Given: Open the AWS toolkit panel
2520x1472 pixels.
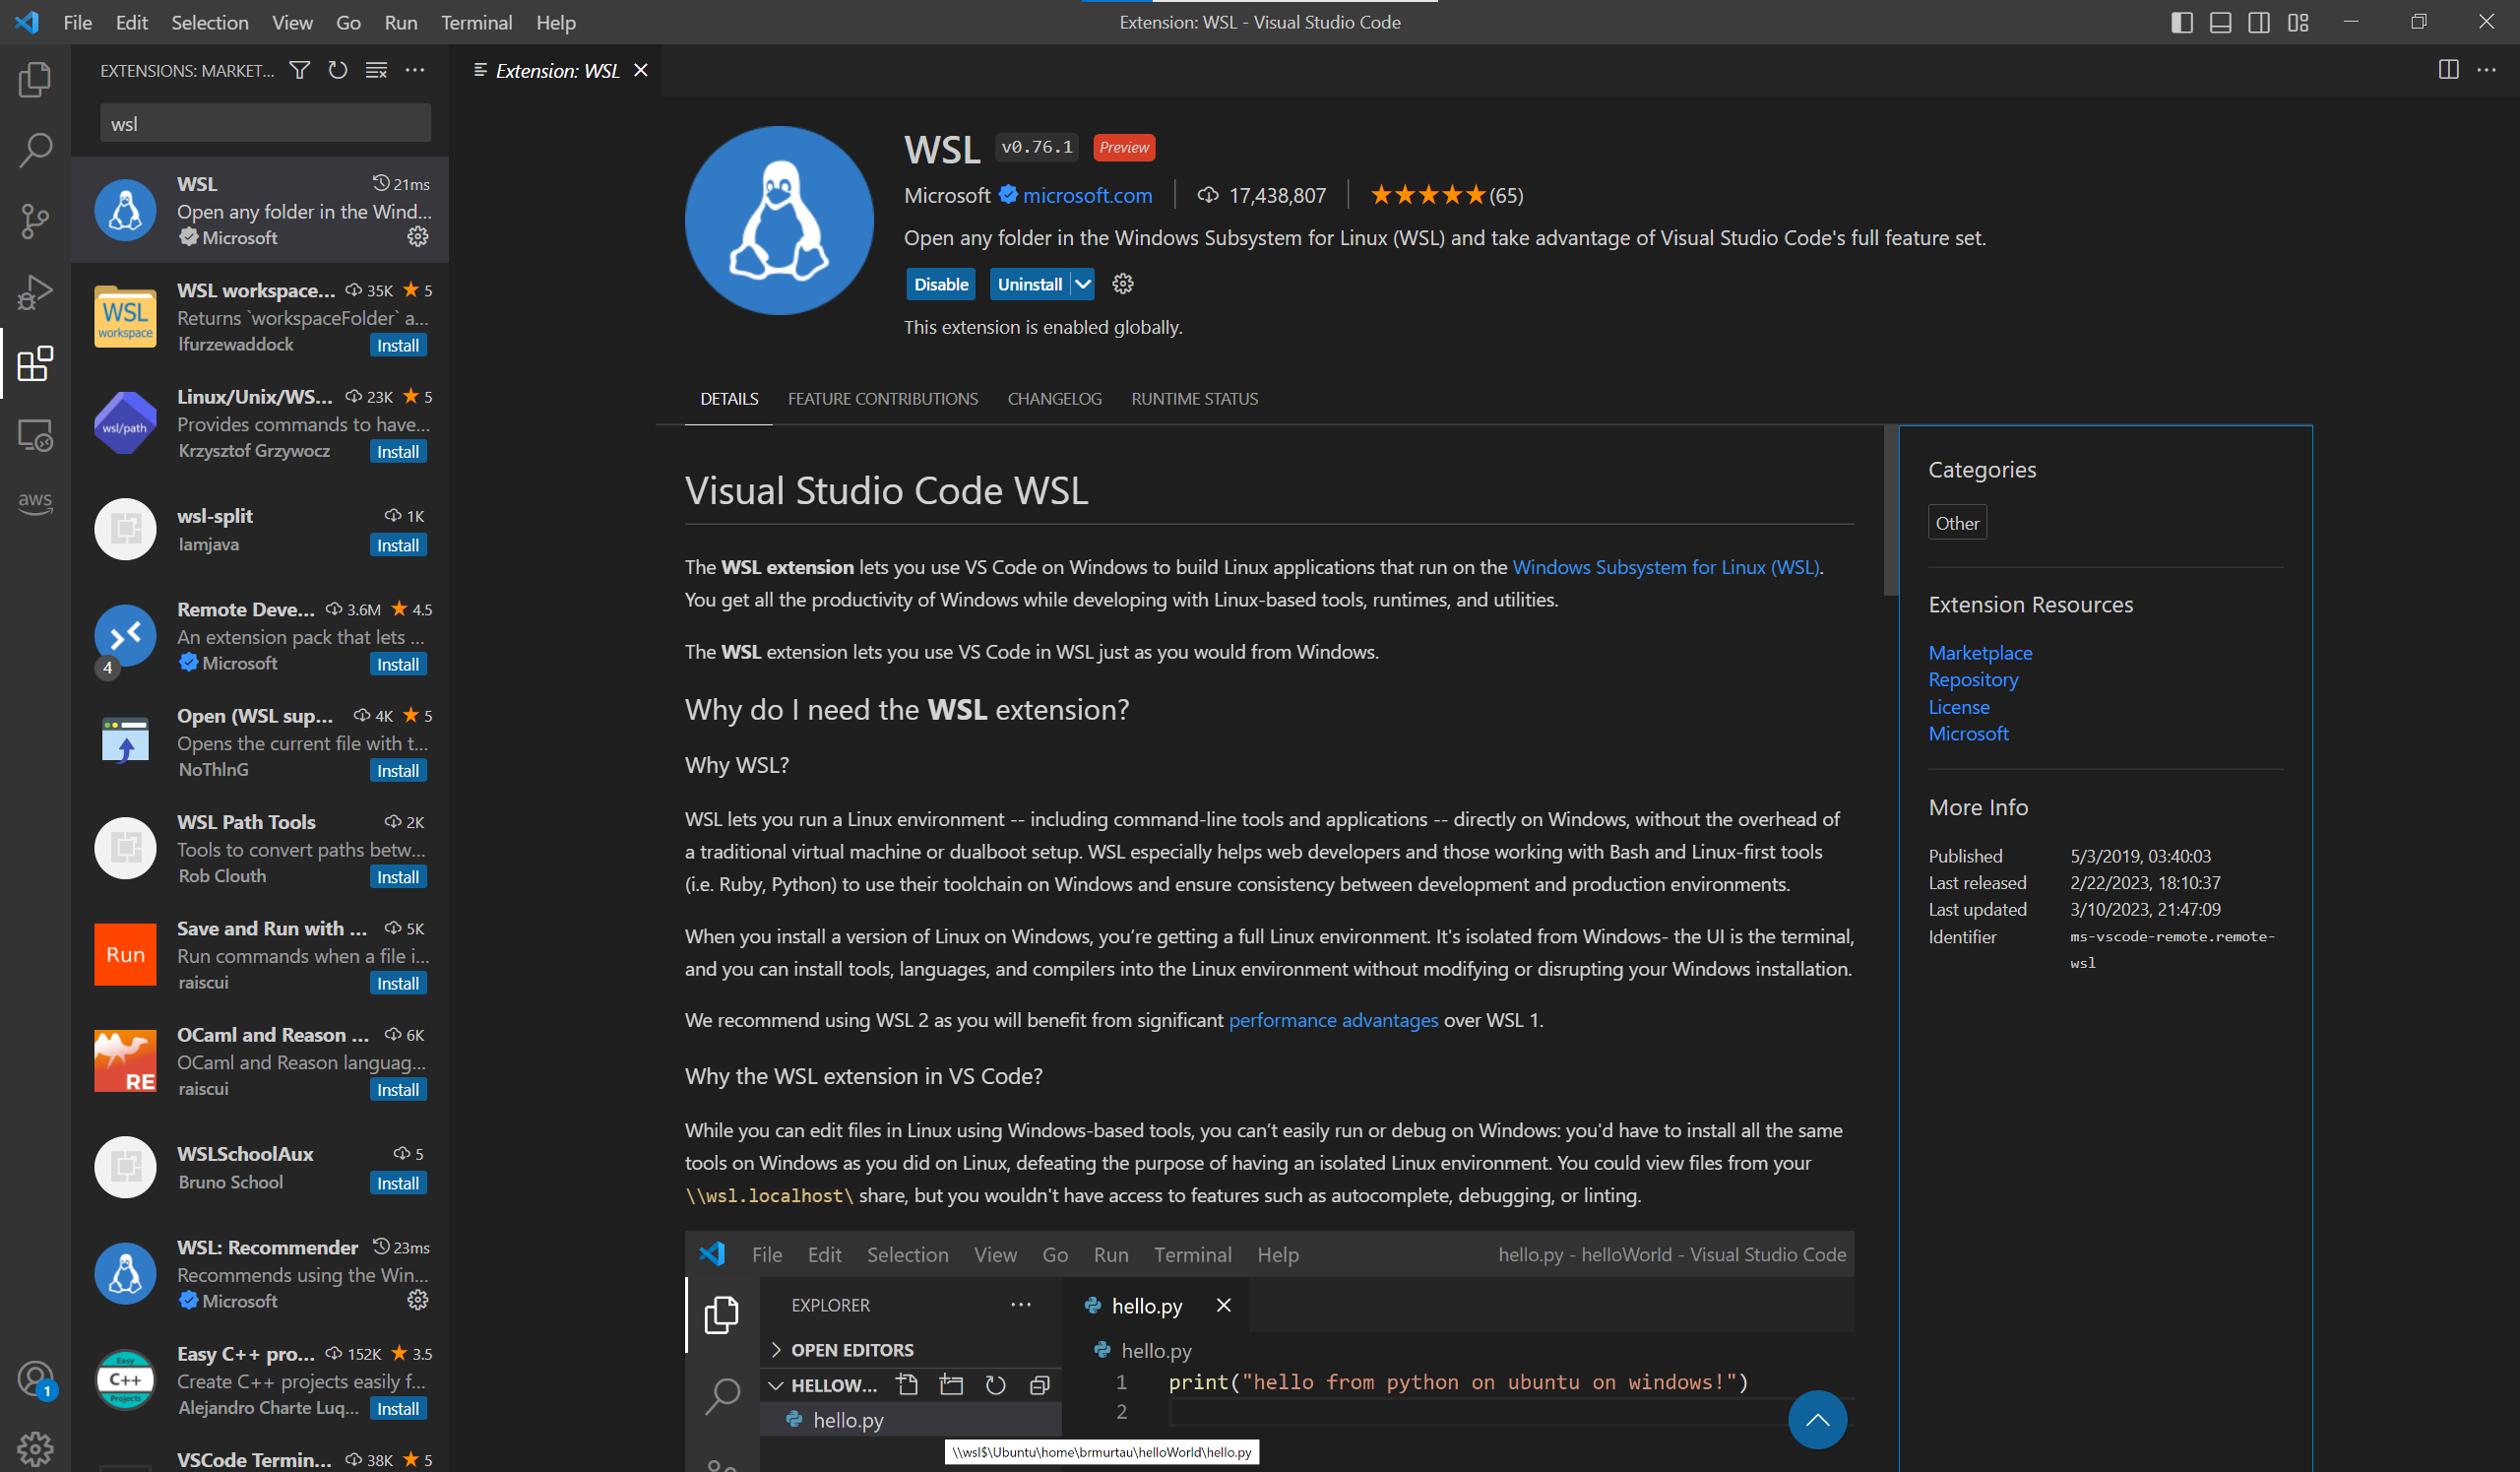Looking at the screenshot, I should pyautogui.click(x=35, y=502).
